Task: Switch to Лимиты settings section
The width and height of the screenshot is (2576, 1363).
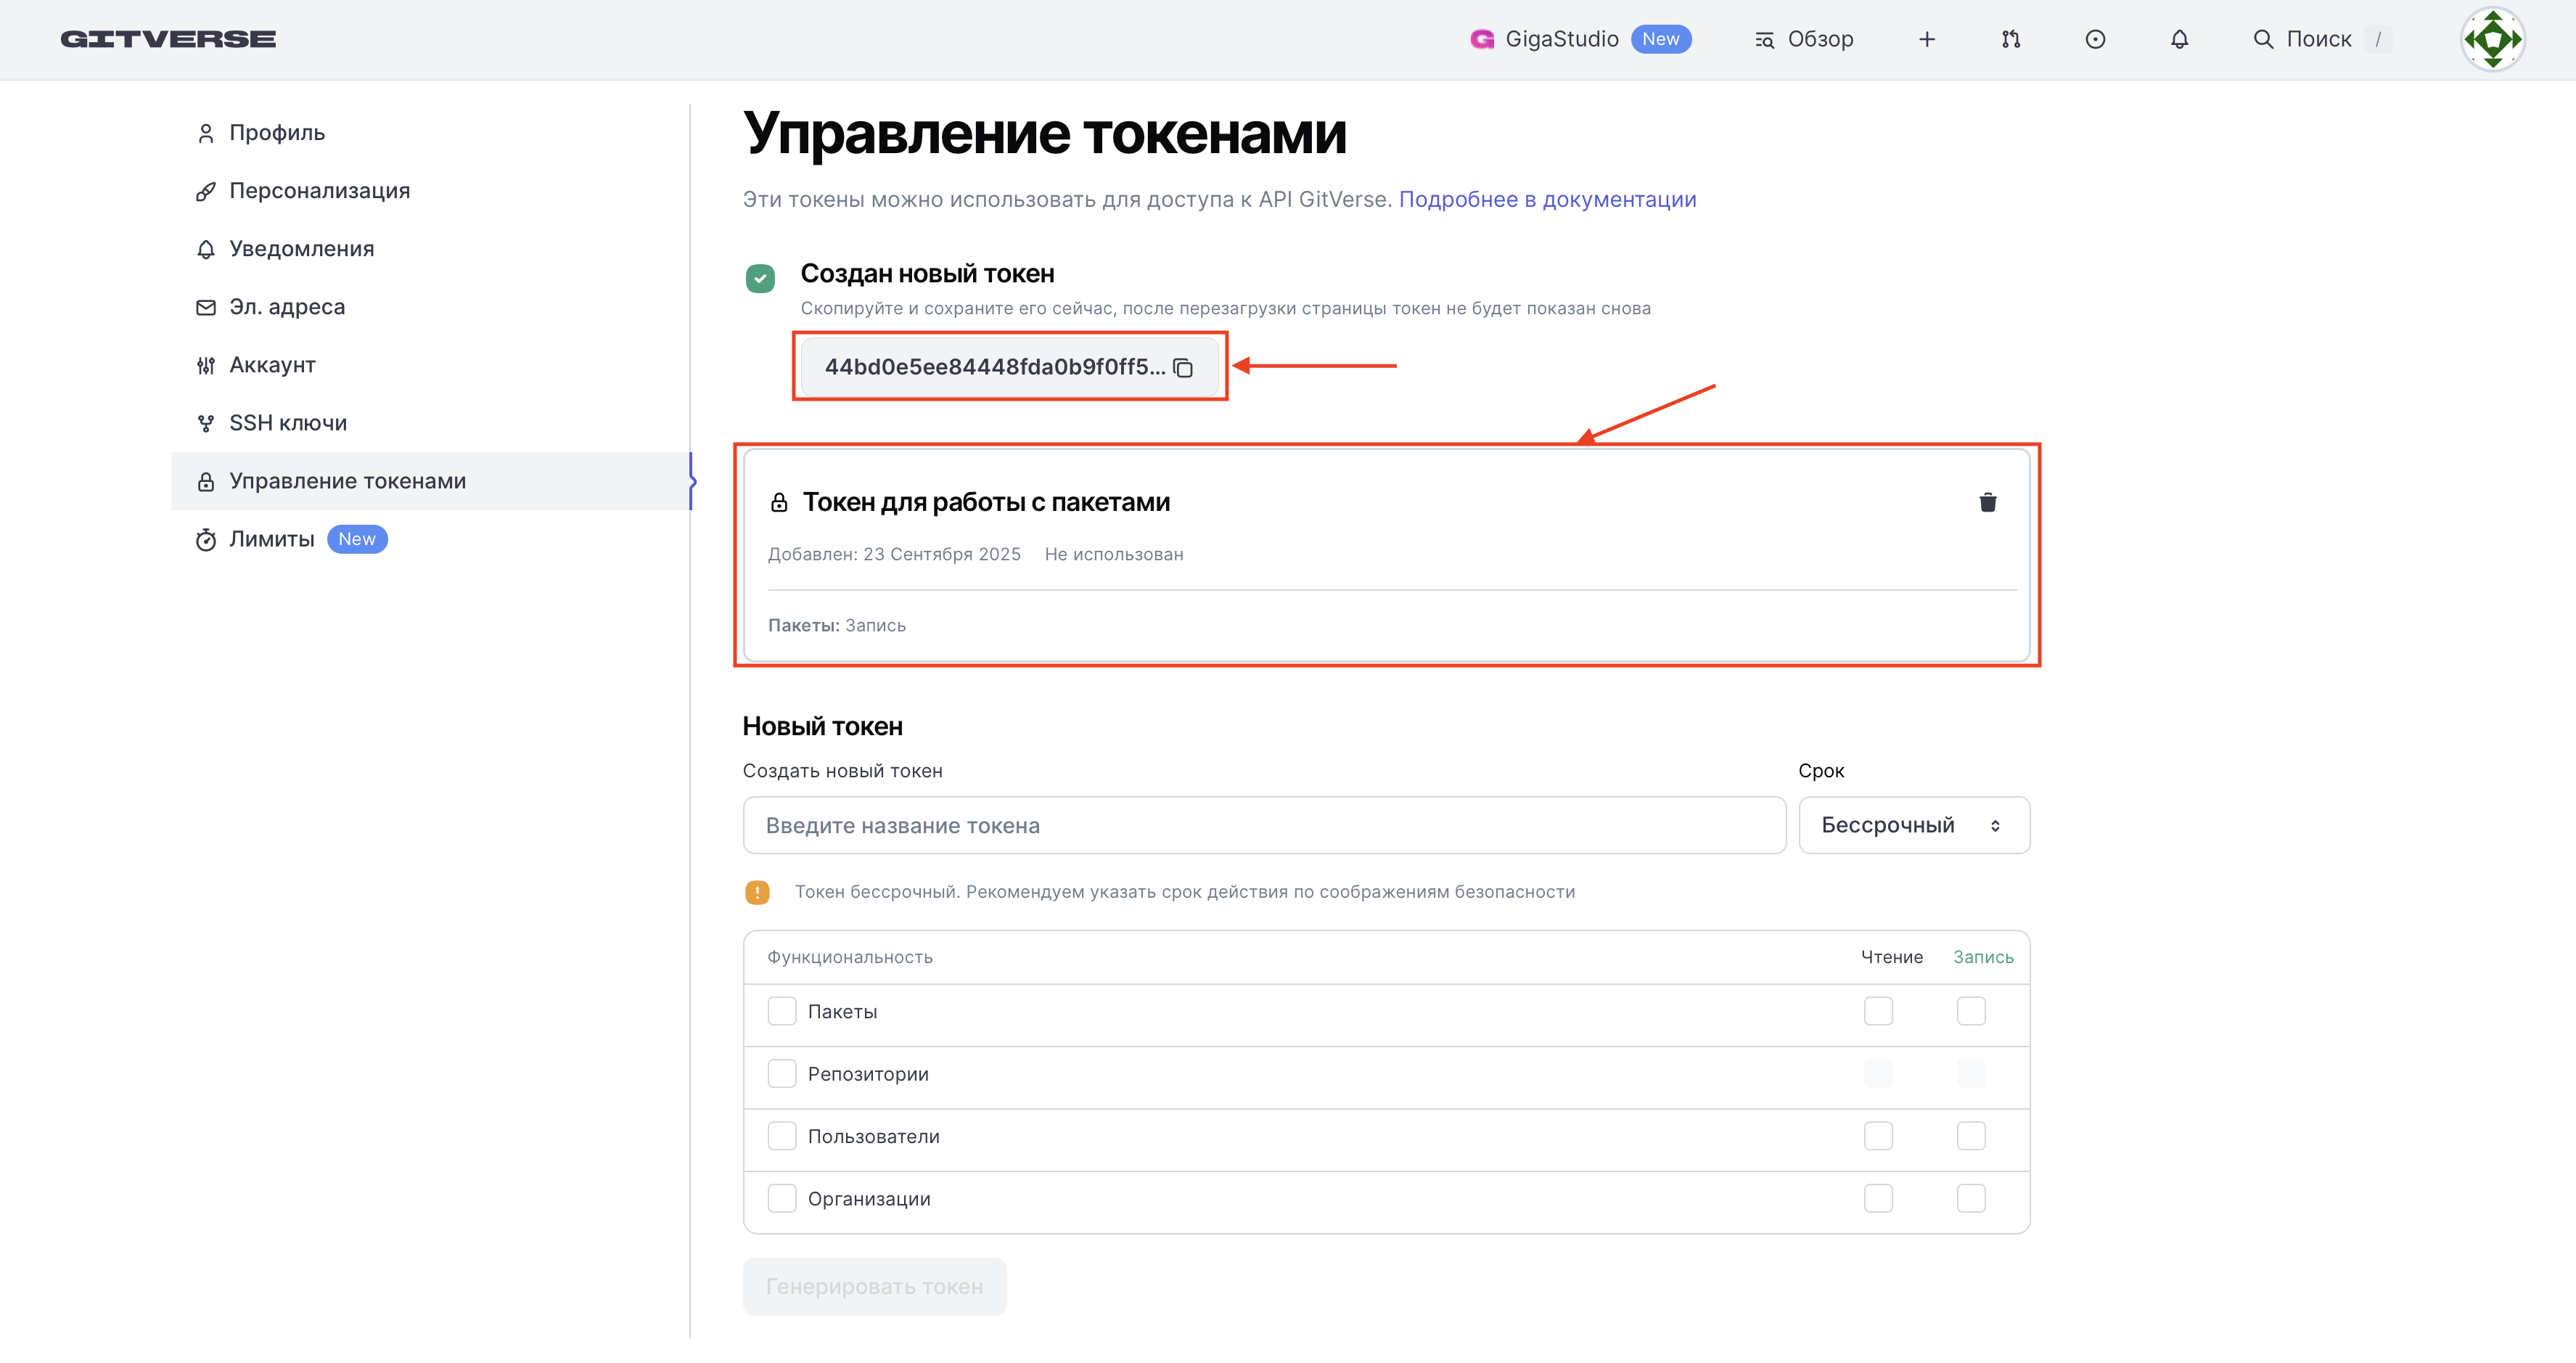Action: click(x=271, y=539)
